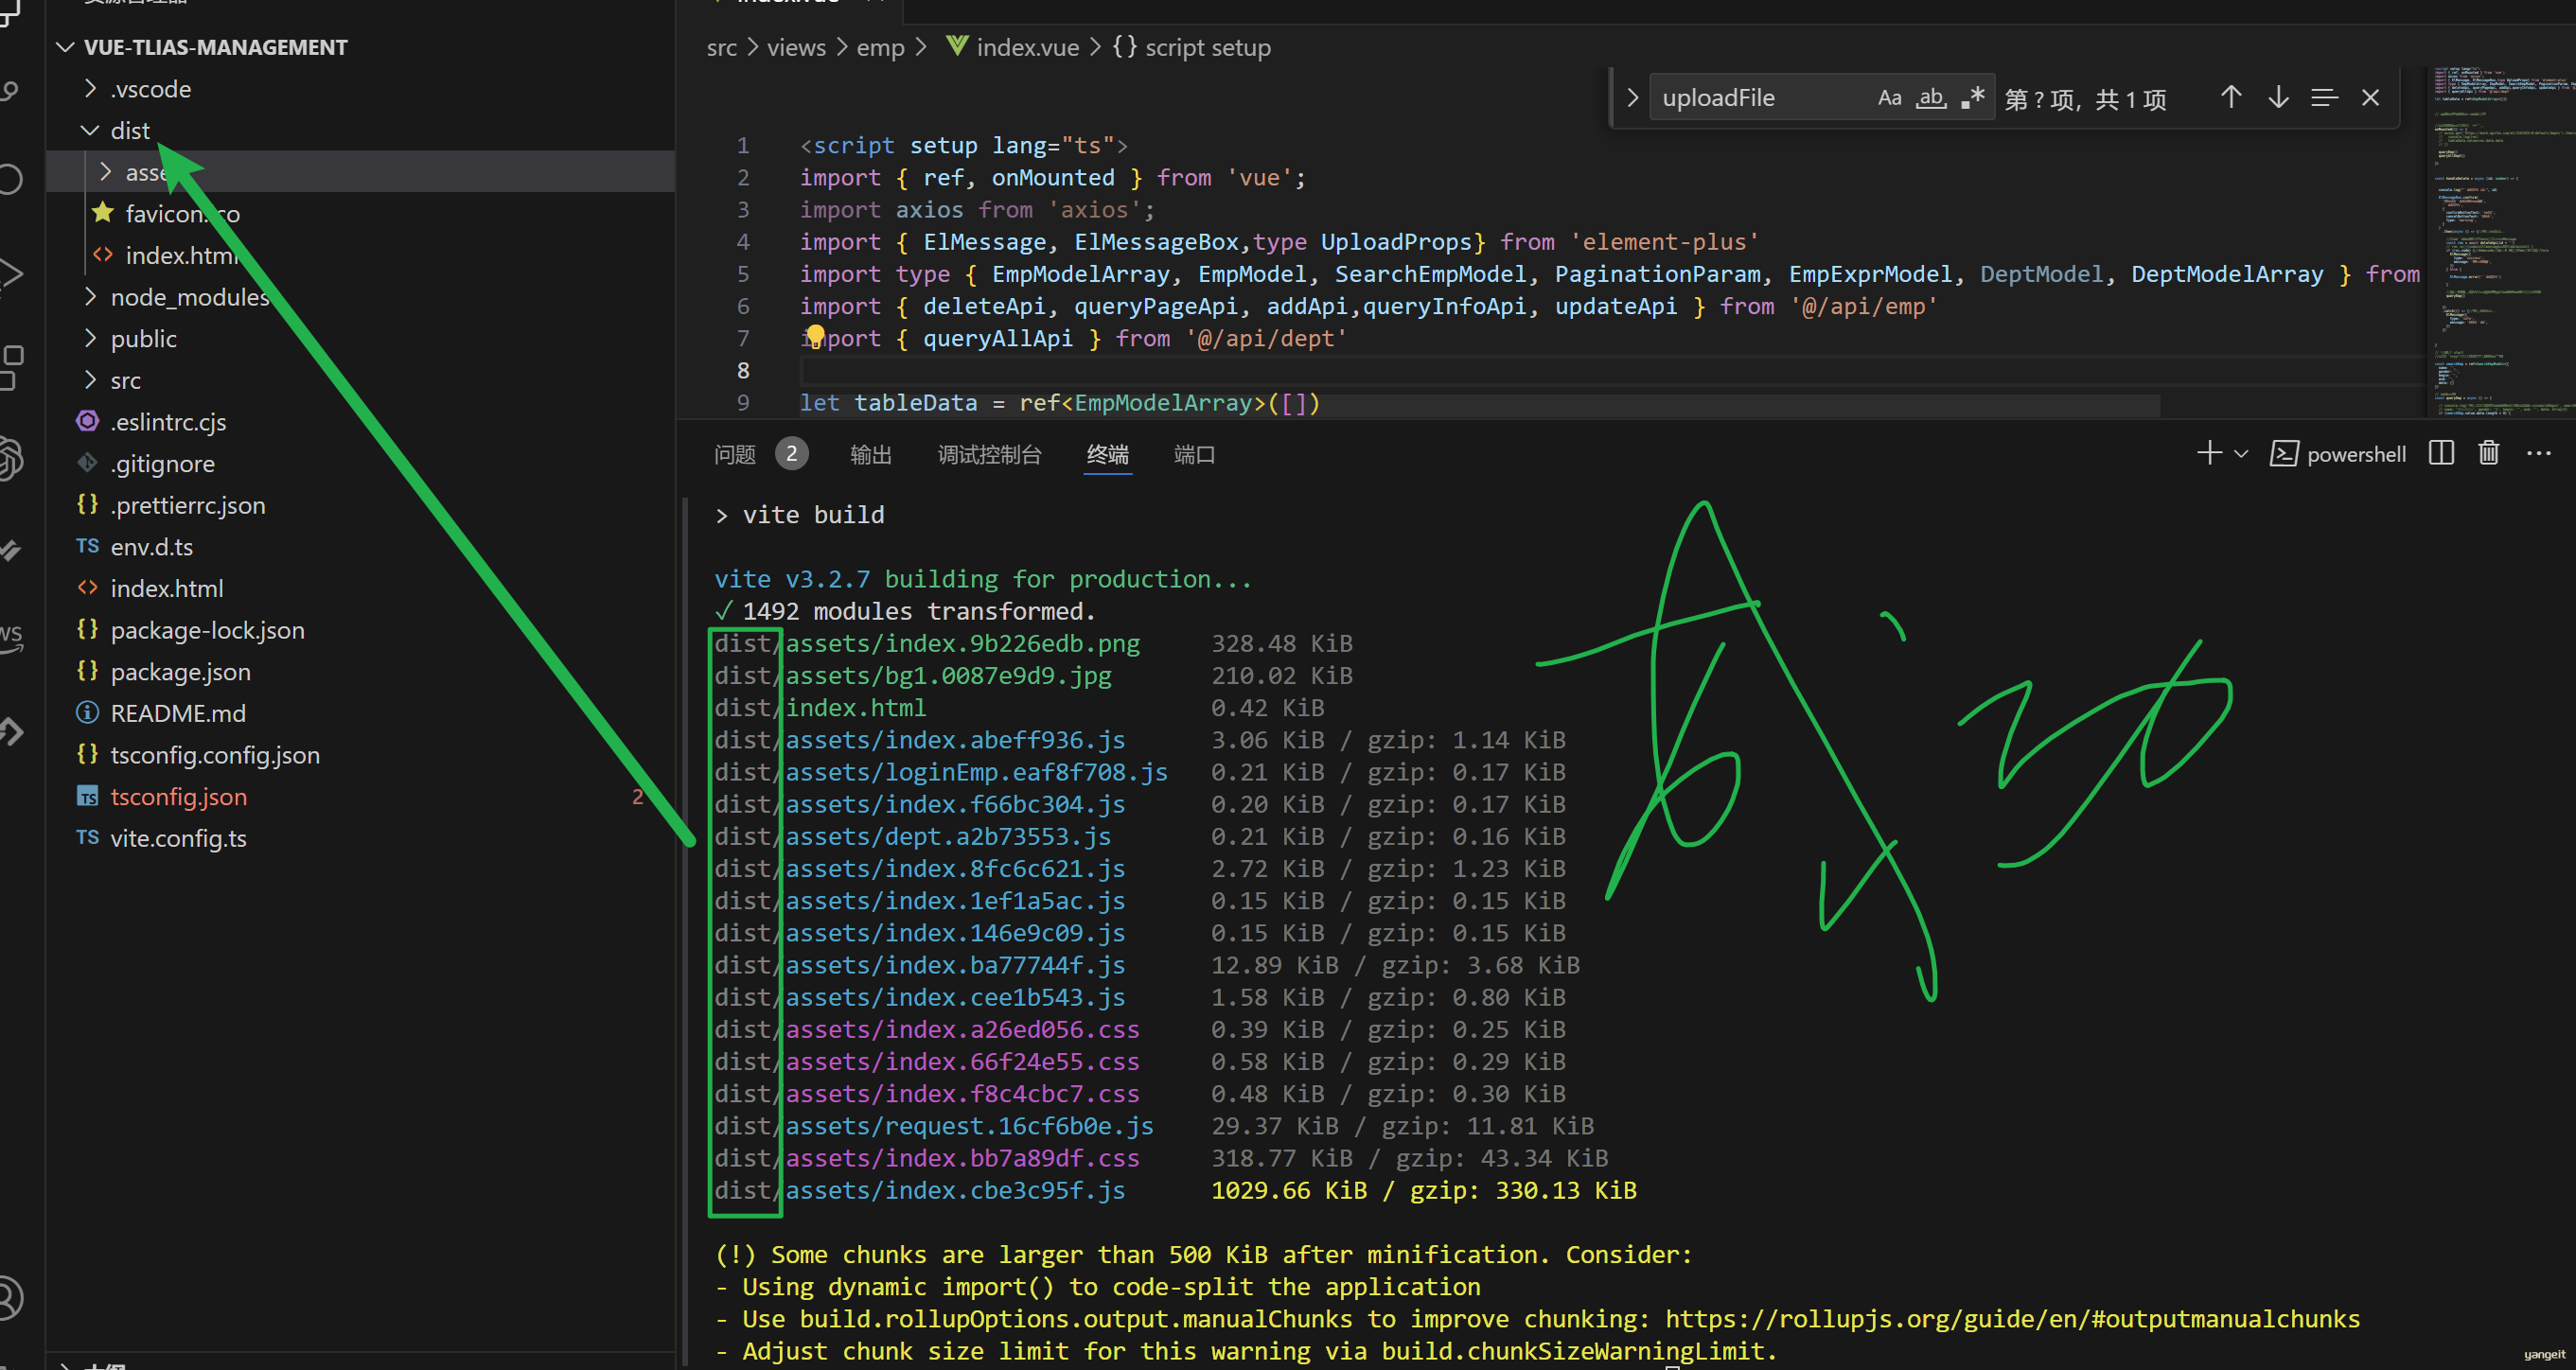Screen dimensions: 2576x1370
Task: Open terminal panel more actions menu
Action: coord(2538,453)
